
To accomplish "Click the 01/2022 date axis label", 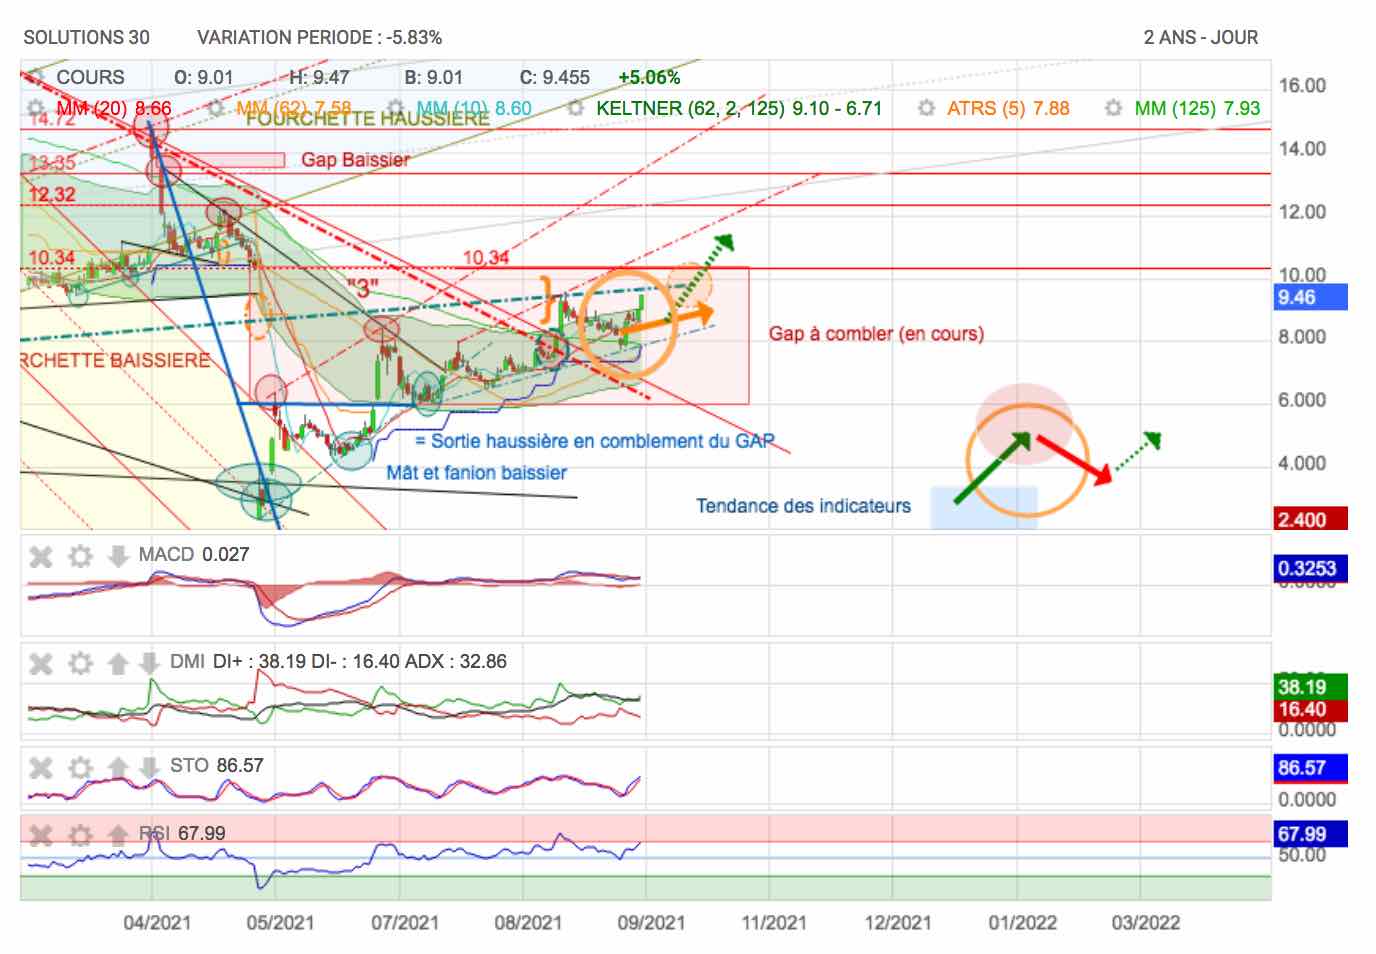I will 1022,923.
